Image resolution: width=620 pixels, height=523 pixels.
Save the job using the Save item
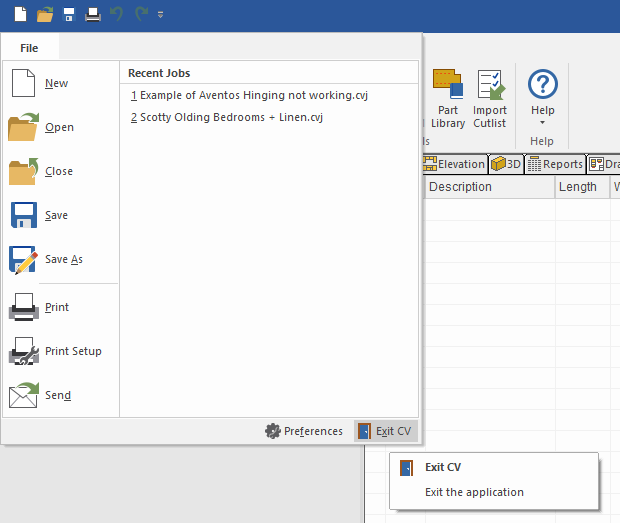24,216
